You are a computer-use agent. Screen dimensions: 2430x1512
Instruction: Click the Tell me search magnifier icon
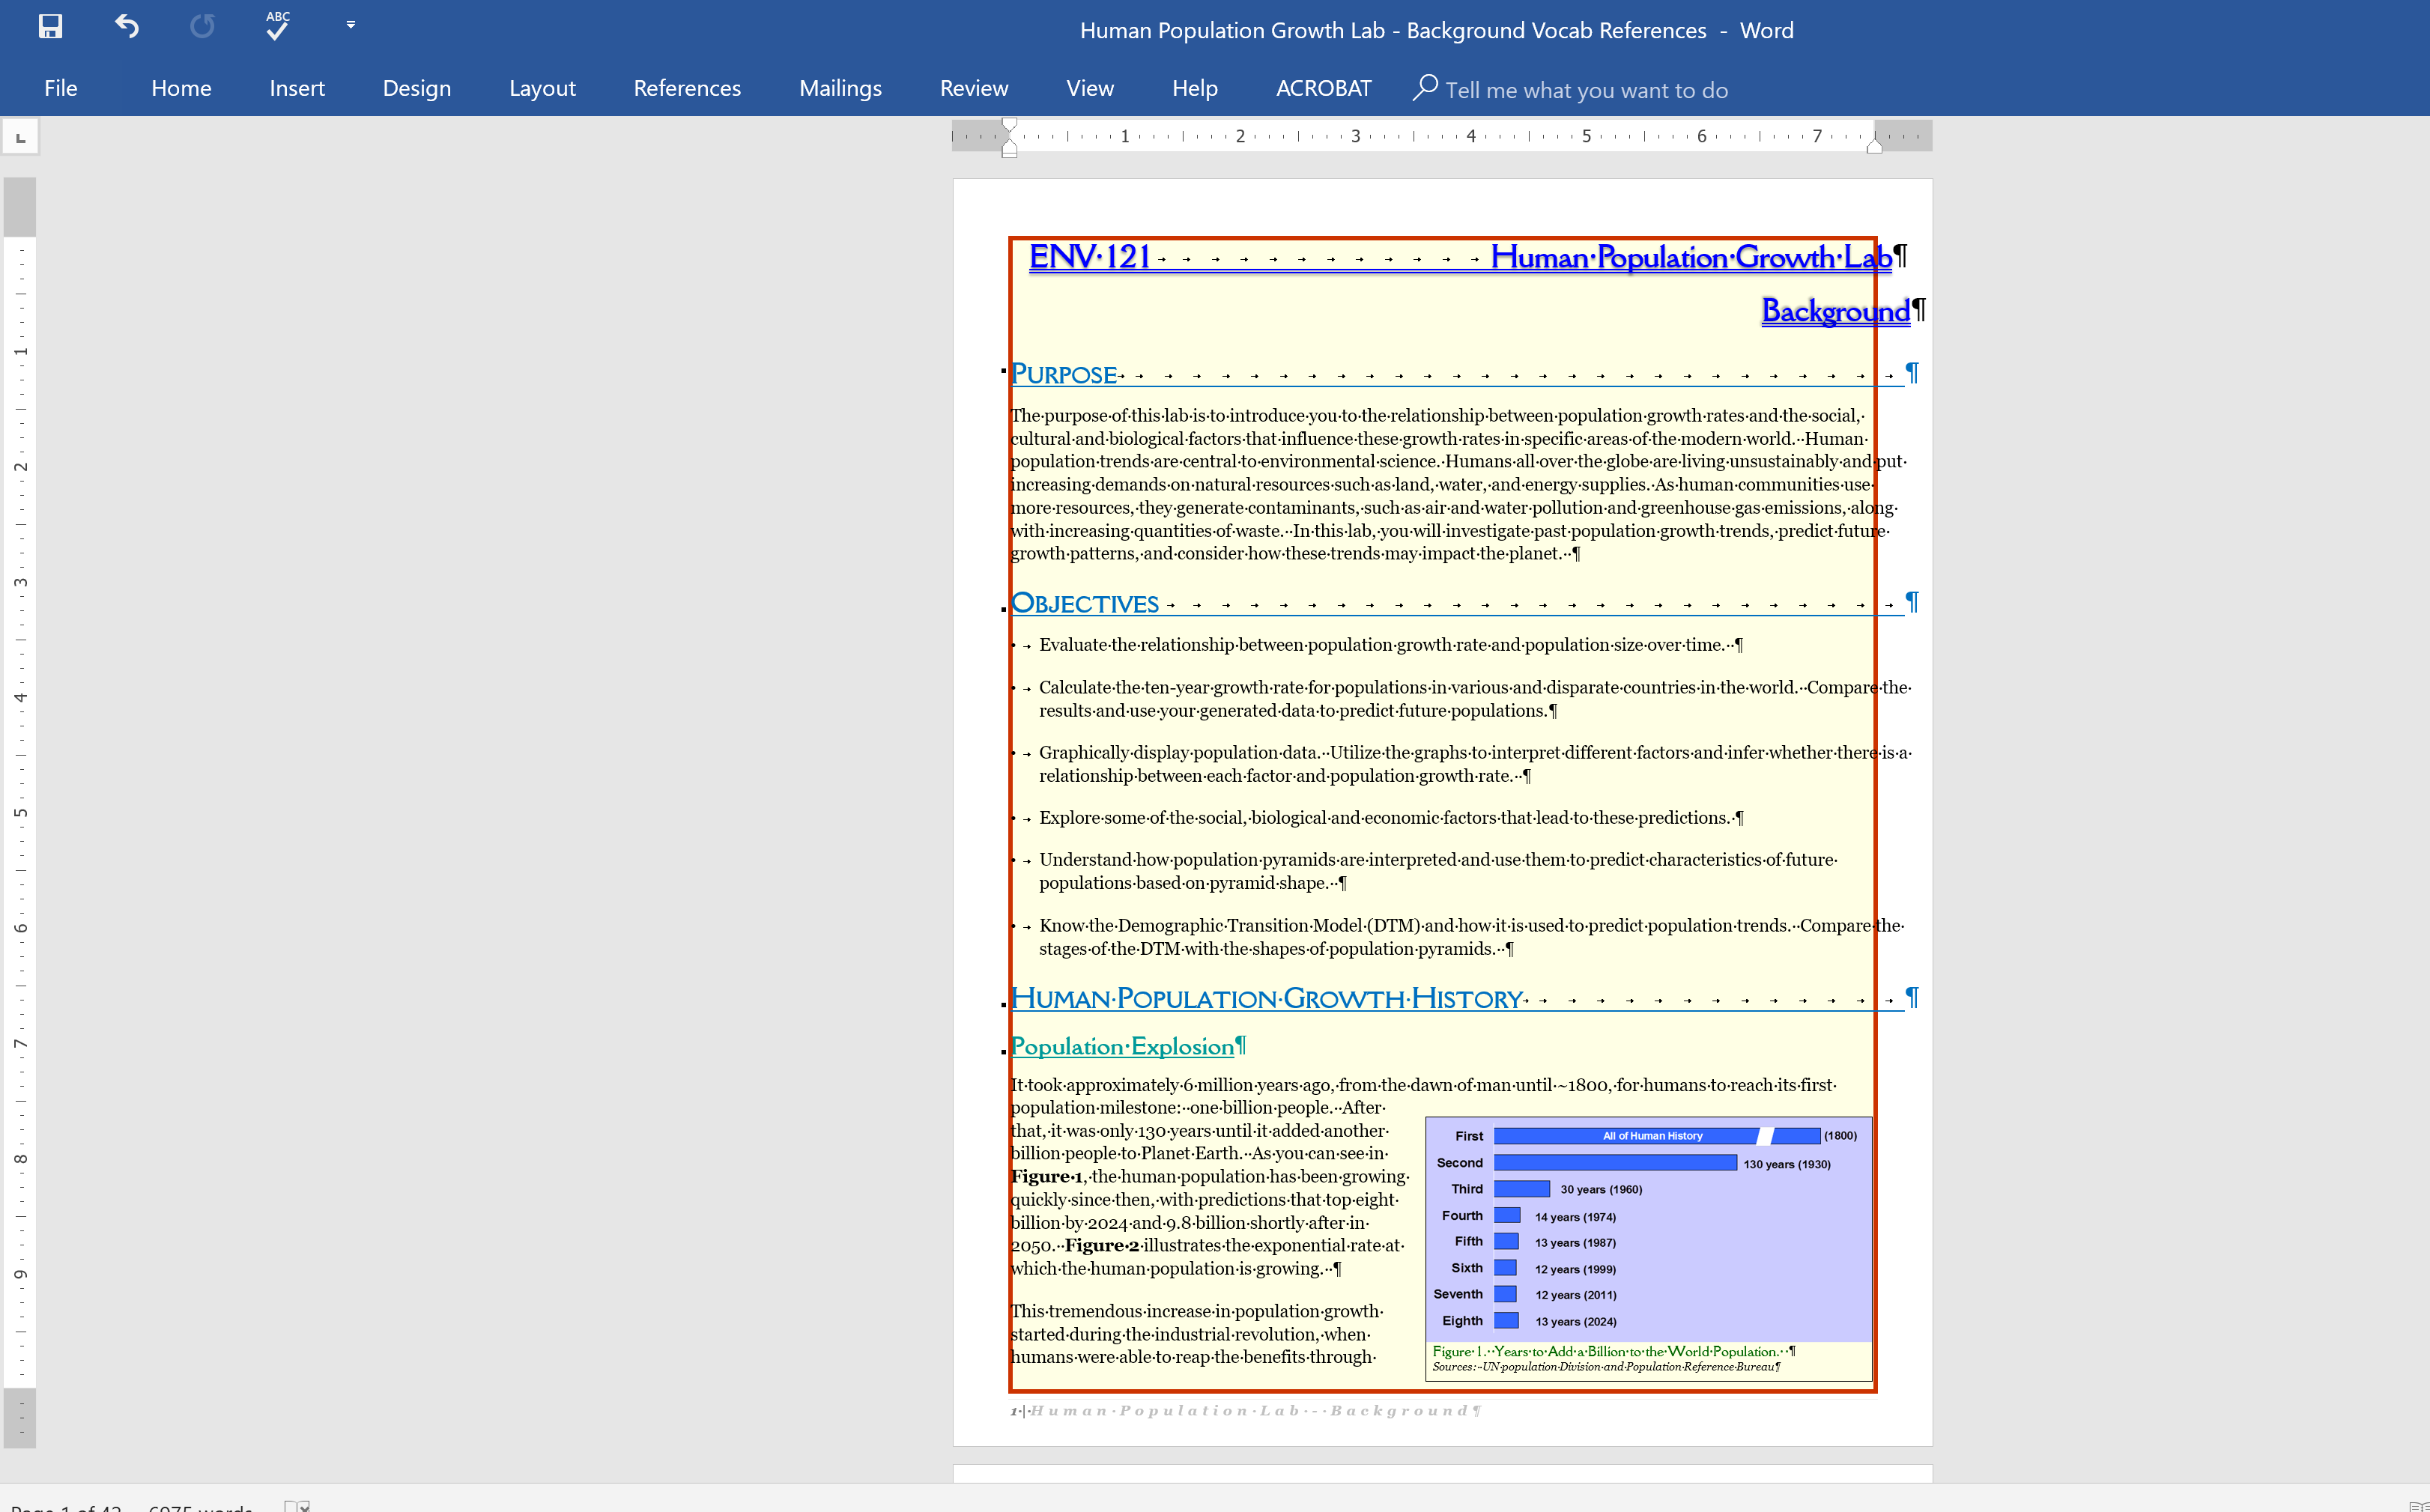click(x=1425, y=88)
